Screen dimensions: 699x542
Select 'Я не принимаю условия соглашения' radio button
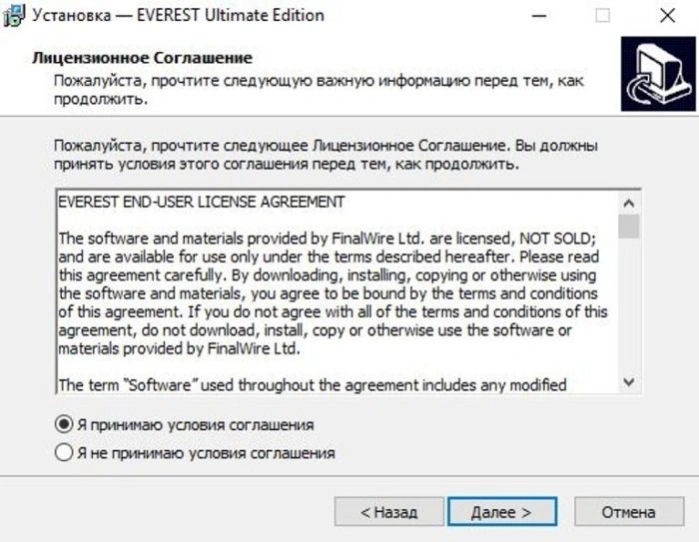tap(64, 452)
